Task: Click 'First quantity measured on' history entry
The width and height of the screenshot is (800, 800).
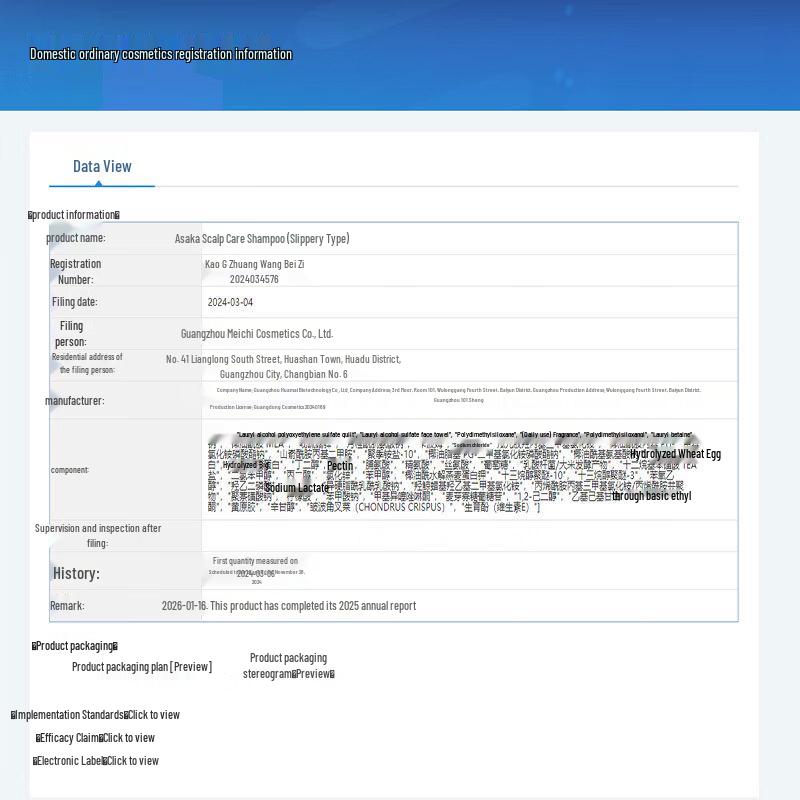Action: [x=255, y=561]
